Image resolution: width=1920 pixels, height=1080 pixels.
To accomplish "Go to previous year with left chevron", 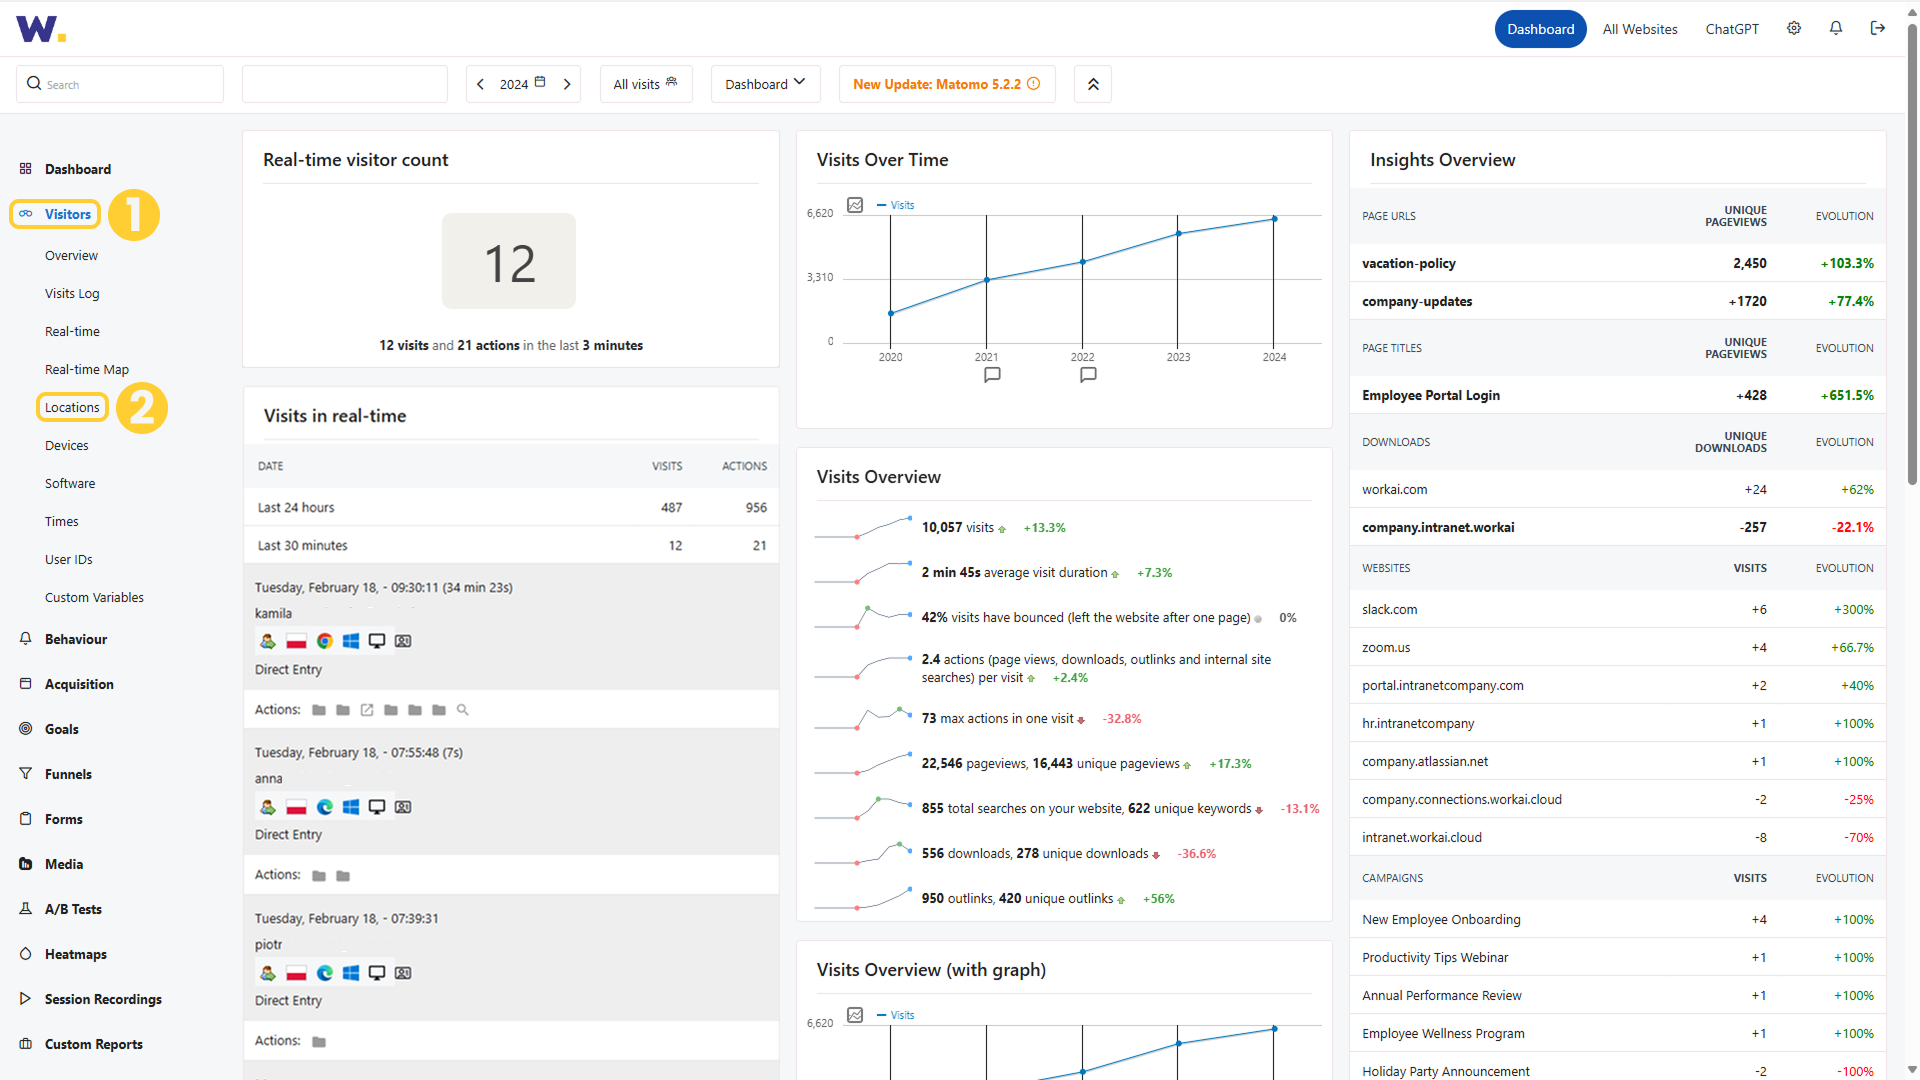I will [x=481, y=84].
